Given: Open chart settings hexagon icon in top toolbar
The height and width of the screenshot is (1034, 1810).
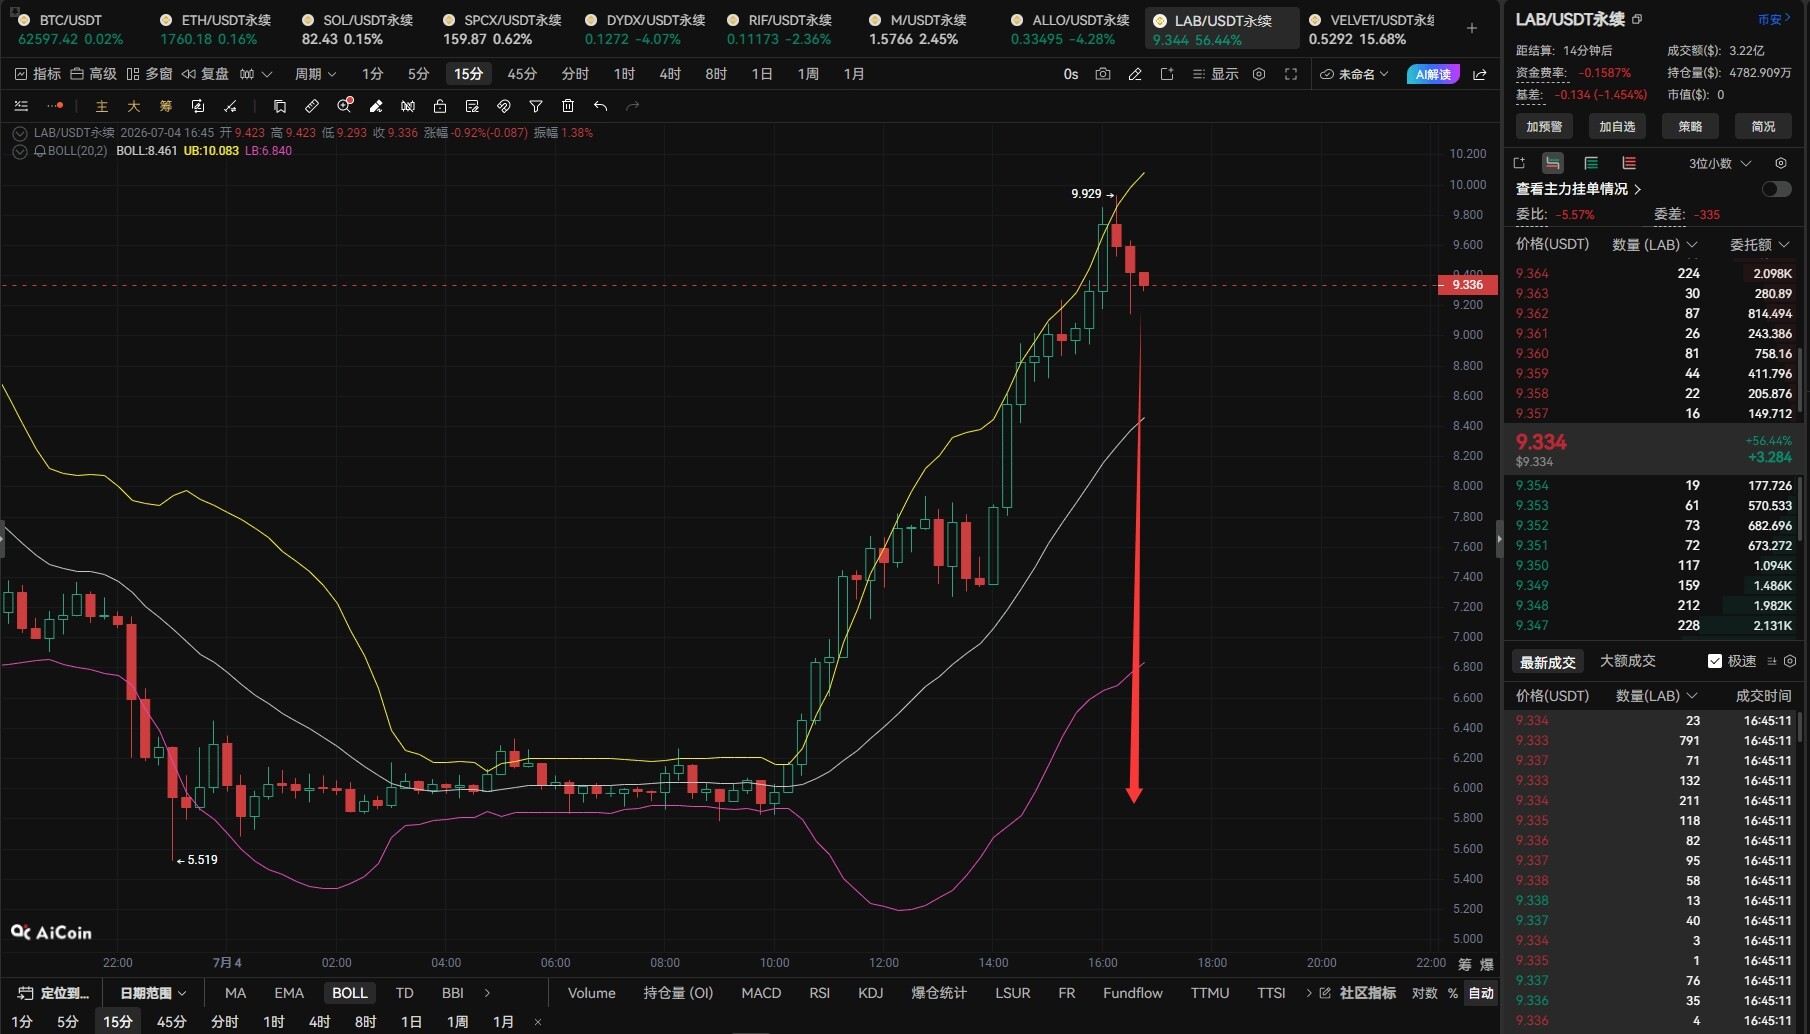Looking at the screenshot, I should 1259,74.
